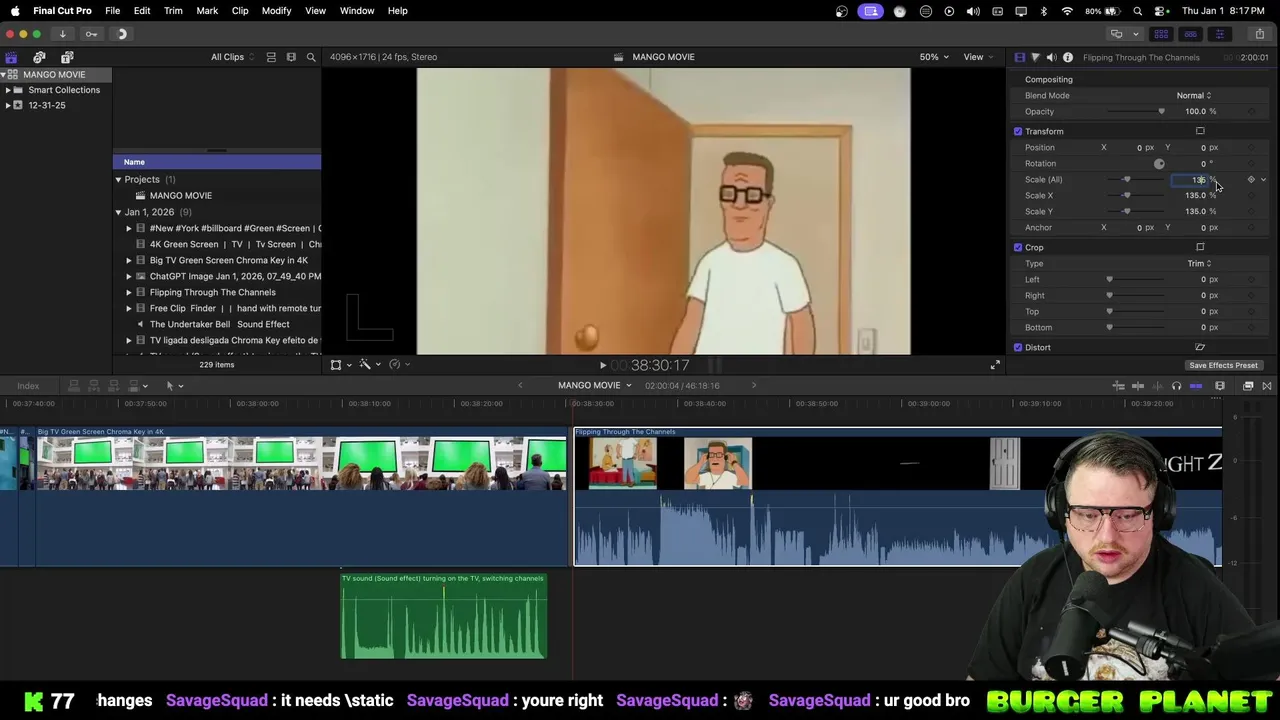Open the Info inspector tab
The width and height of the screenshot is (1280, 720).
(x=1068, y=57)
